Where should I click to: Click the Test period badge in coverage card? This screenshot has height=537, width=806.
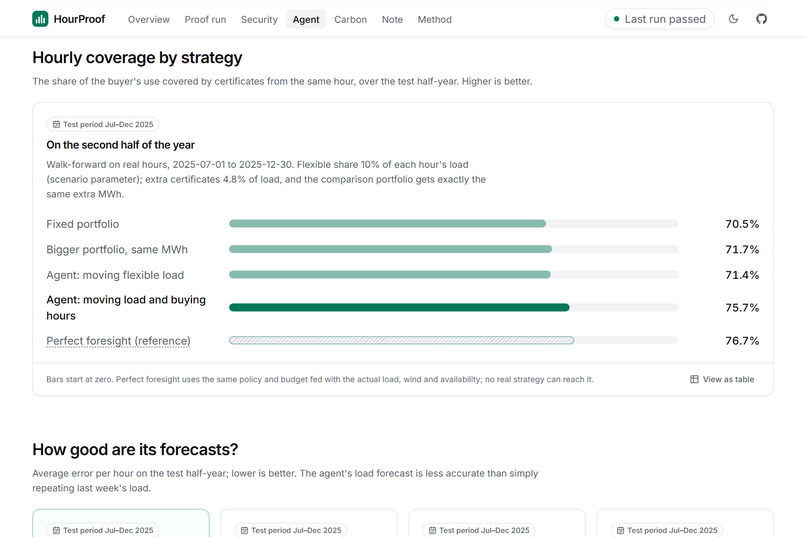click(103, 124)
